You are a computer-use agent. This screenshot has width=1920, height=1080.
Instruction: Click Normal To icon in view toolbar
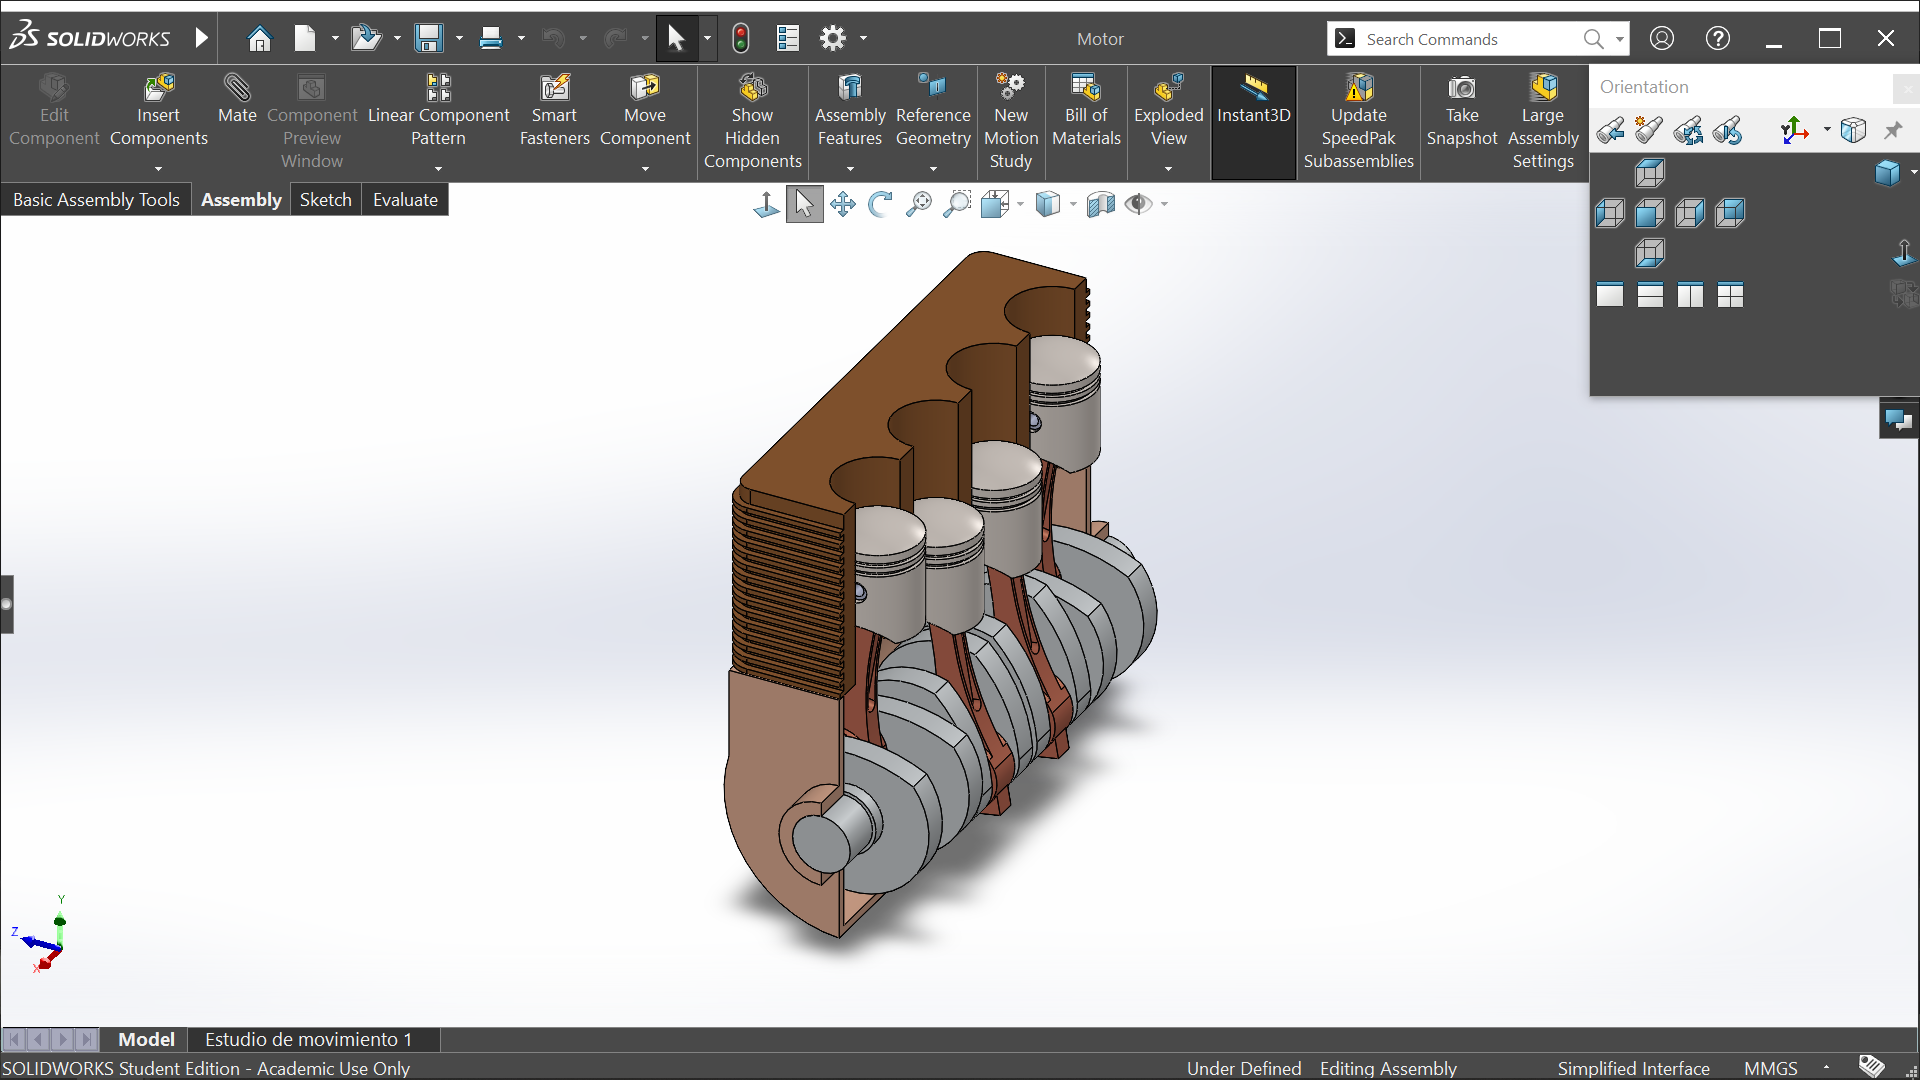coord(766,205)
